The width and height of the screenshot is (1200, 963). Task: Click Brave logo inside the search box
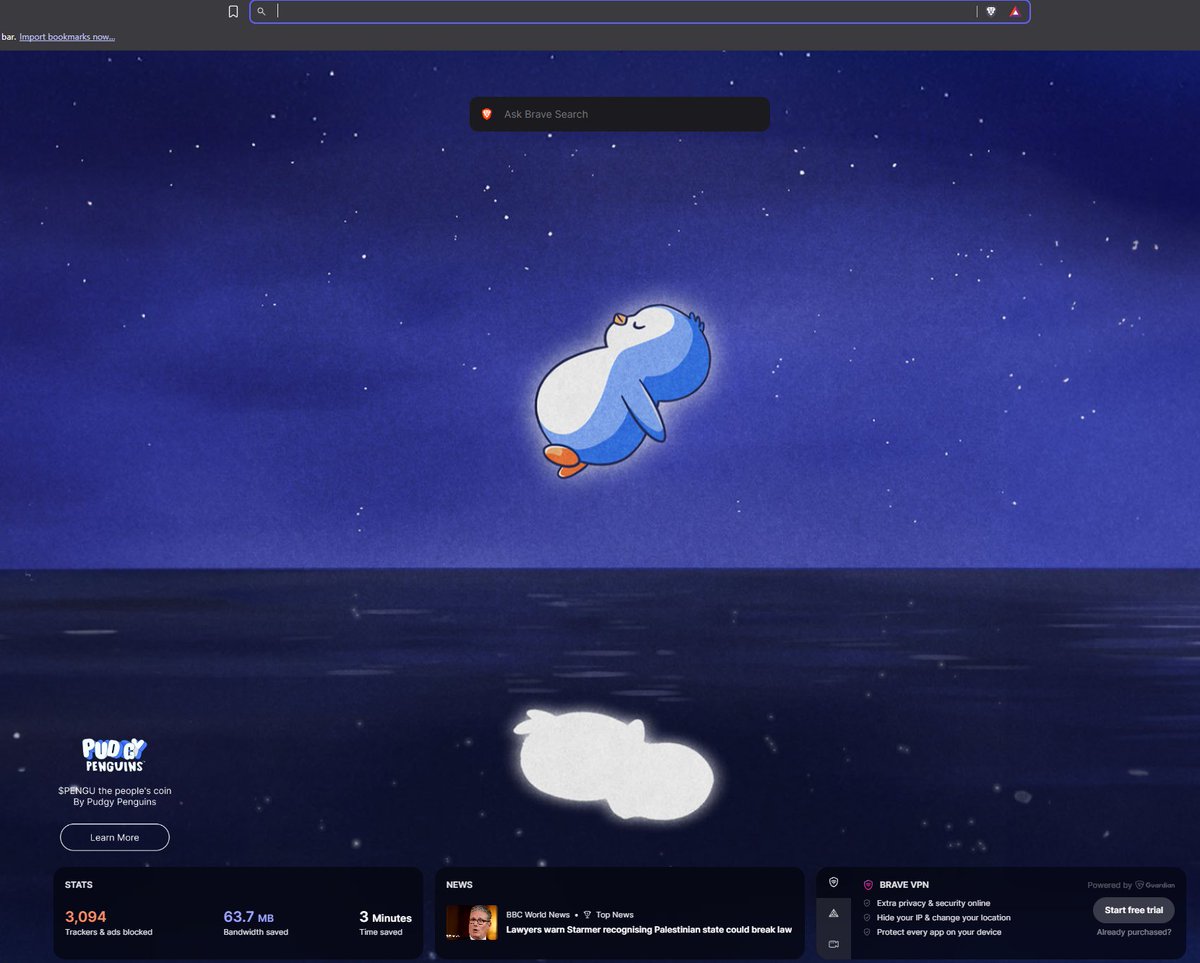(487, 114)
